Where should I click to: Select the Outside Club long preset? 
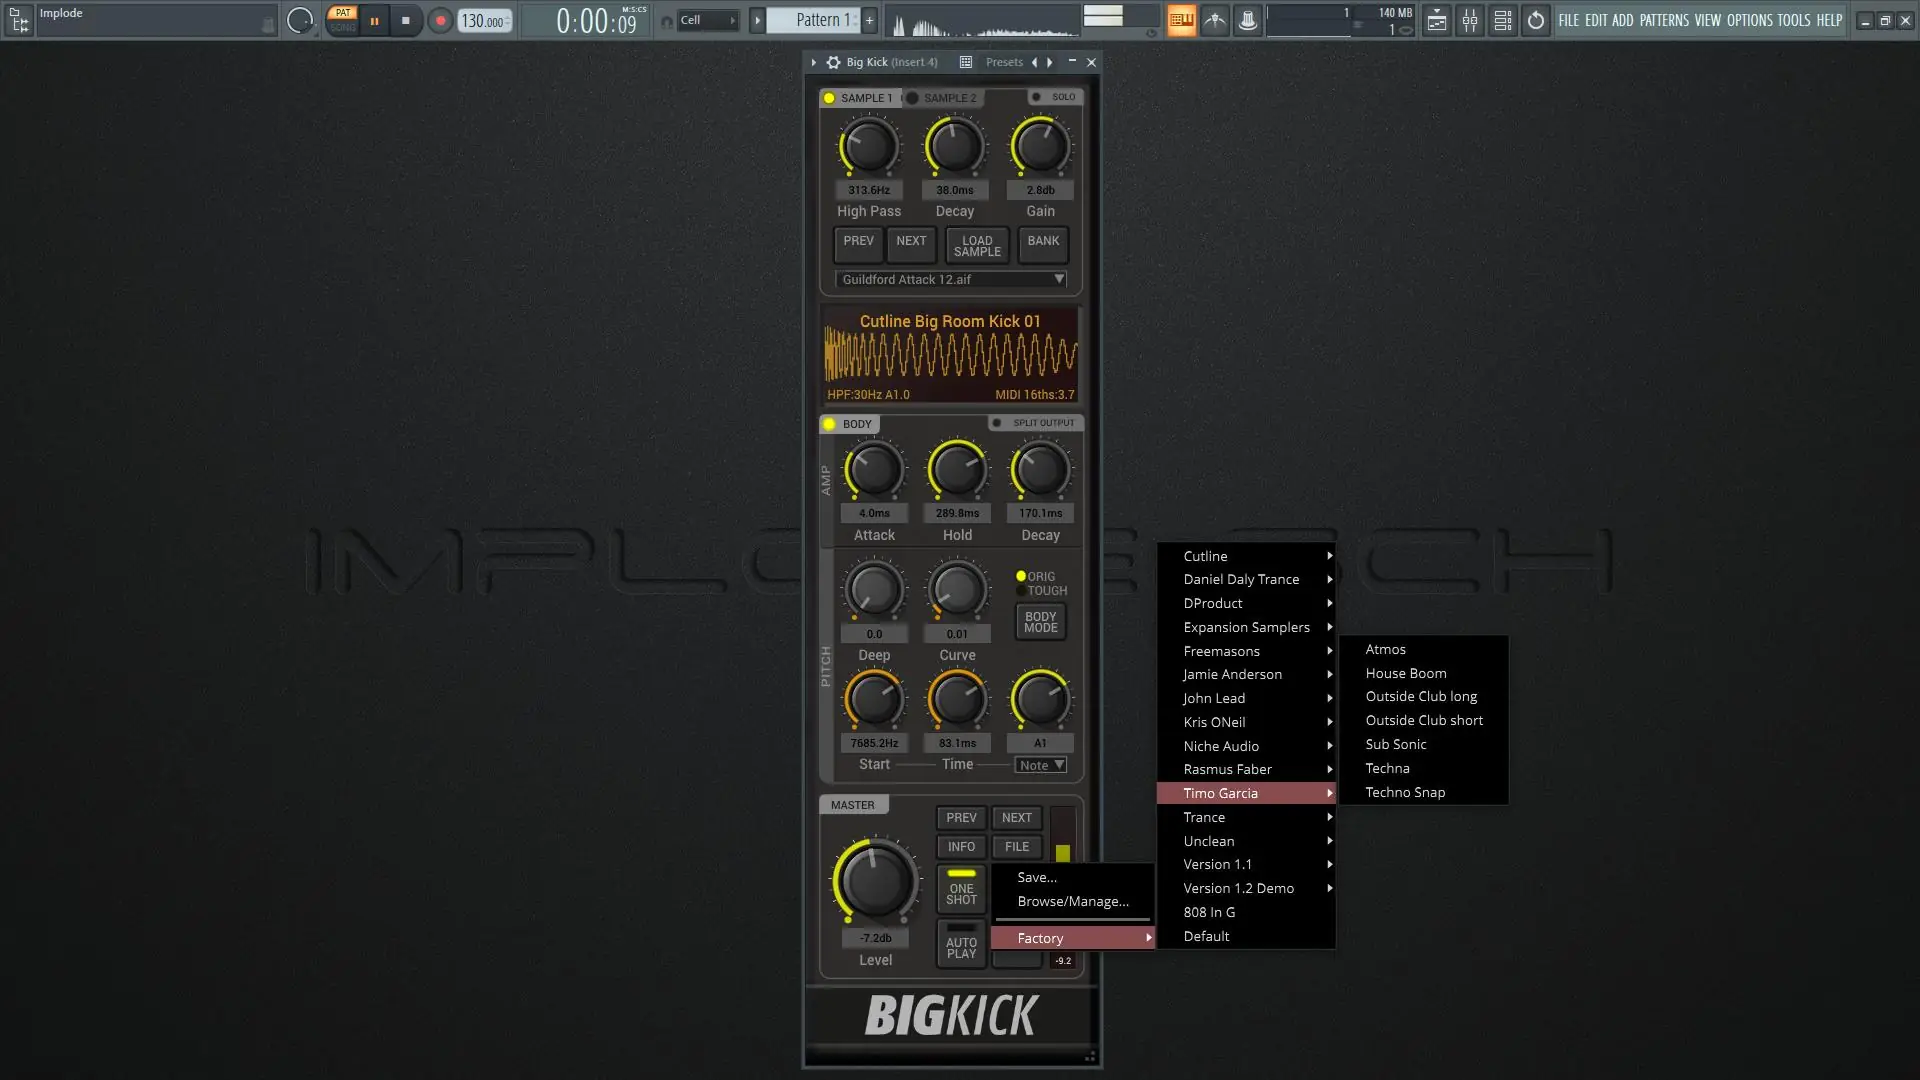[1421, 697]
